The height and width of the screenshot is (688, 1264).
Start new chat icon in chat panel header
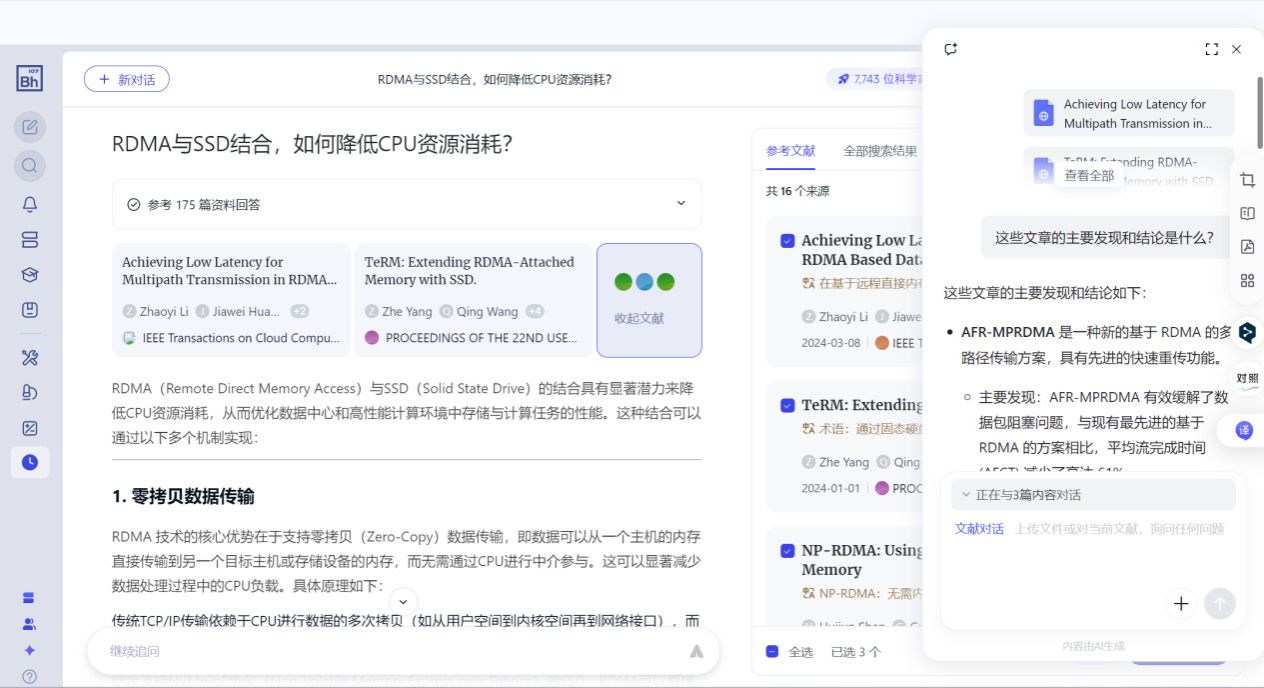951,49
